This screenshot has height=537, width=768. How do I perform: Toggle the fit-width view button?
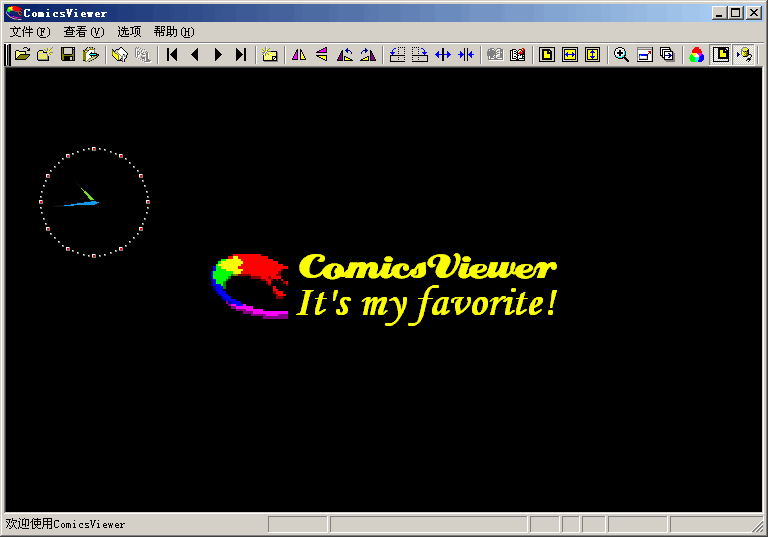pos(569,55)
